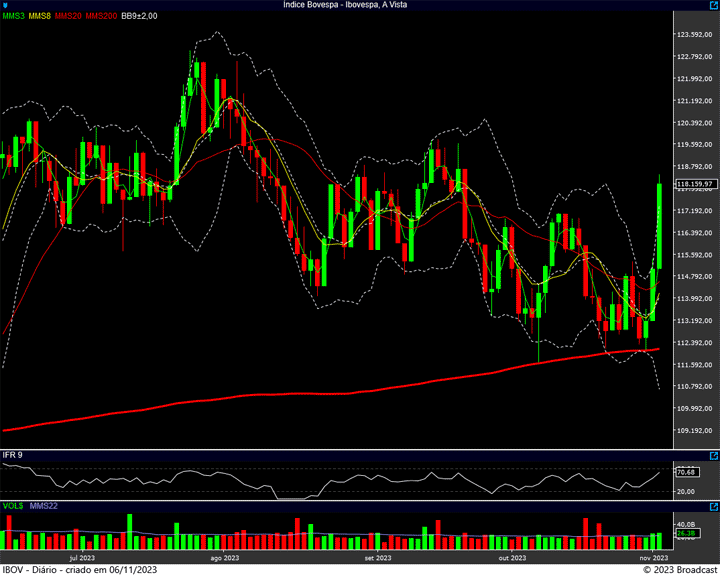Click the out 2023 date axis label

click(512, 557)
